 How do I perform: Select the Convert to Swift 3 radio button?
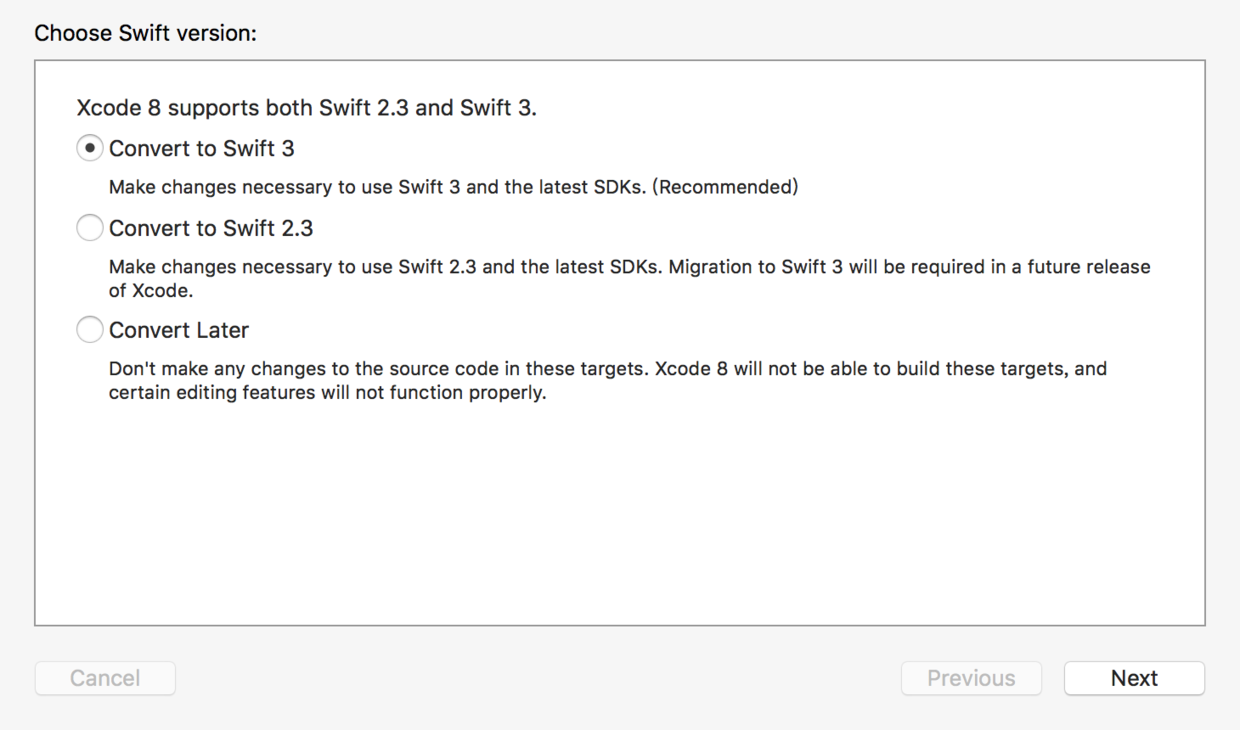tap(90, 148)
